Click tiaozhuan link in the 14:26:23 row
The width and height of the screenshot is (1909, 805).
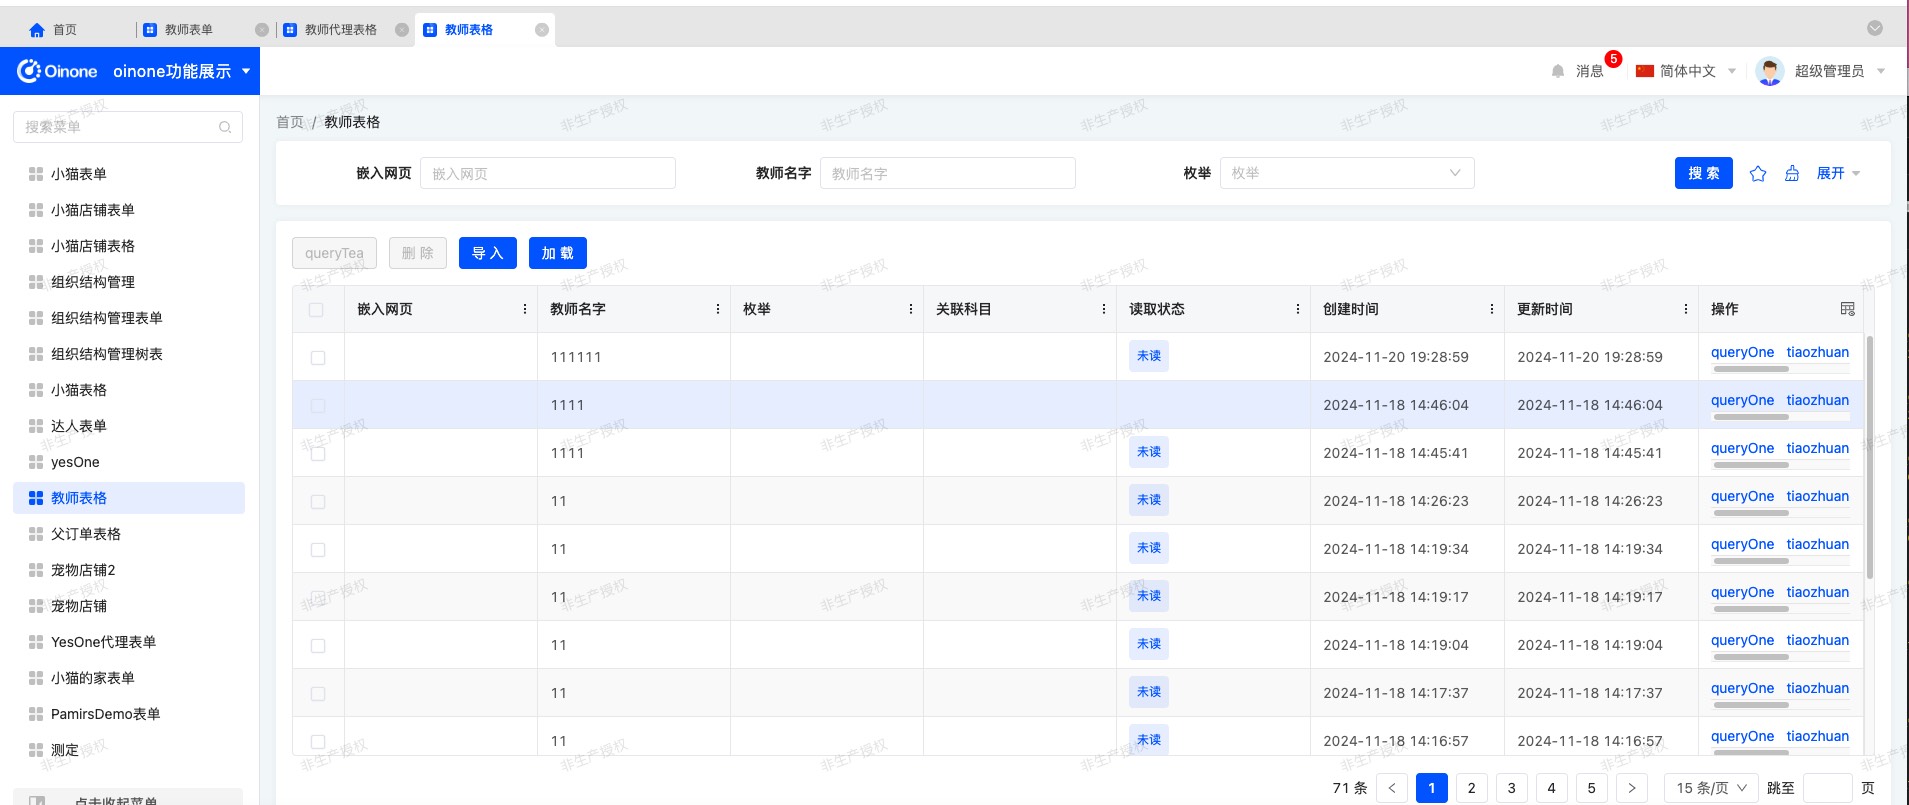point(1818,496)
